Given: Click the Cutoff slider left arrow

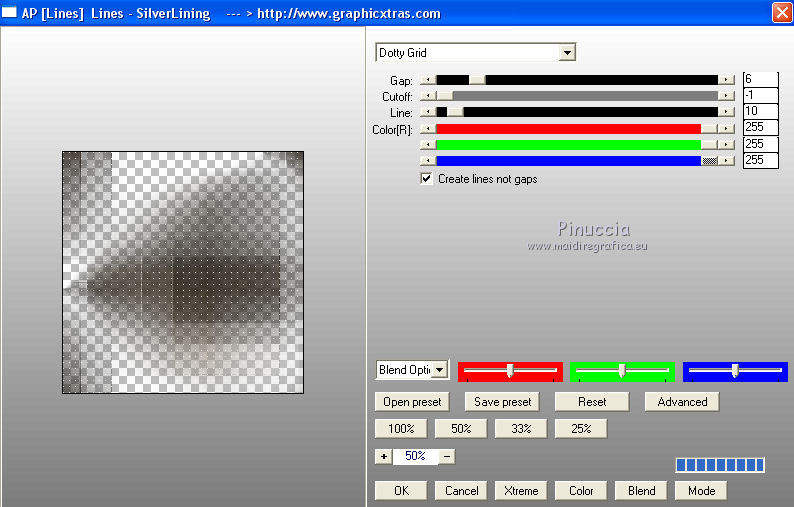Looking at the screenshot, I should pos(428,96).
